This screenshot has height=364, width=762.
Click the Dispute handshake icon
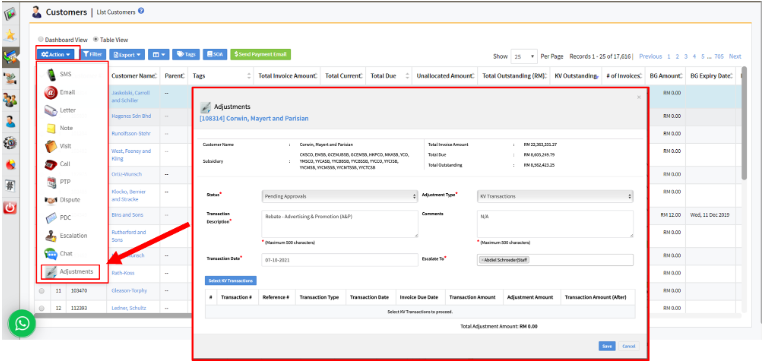(51, 200)
